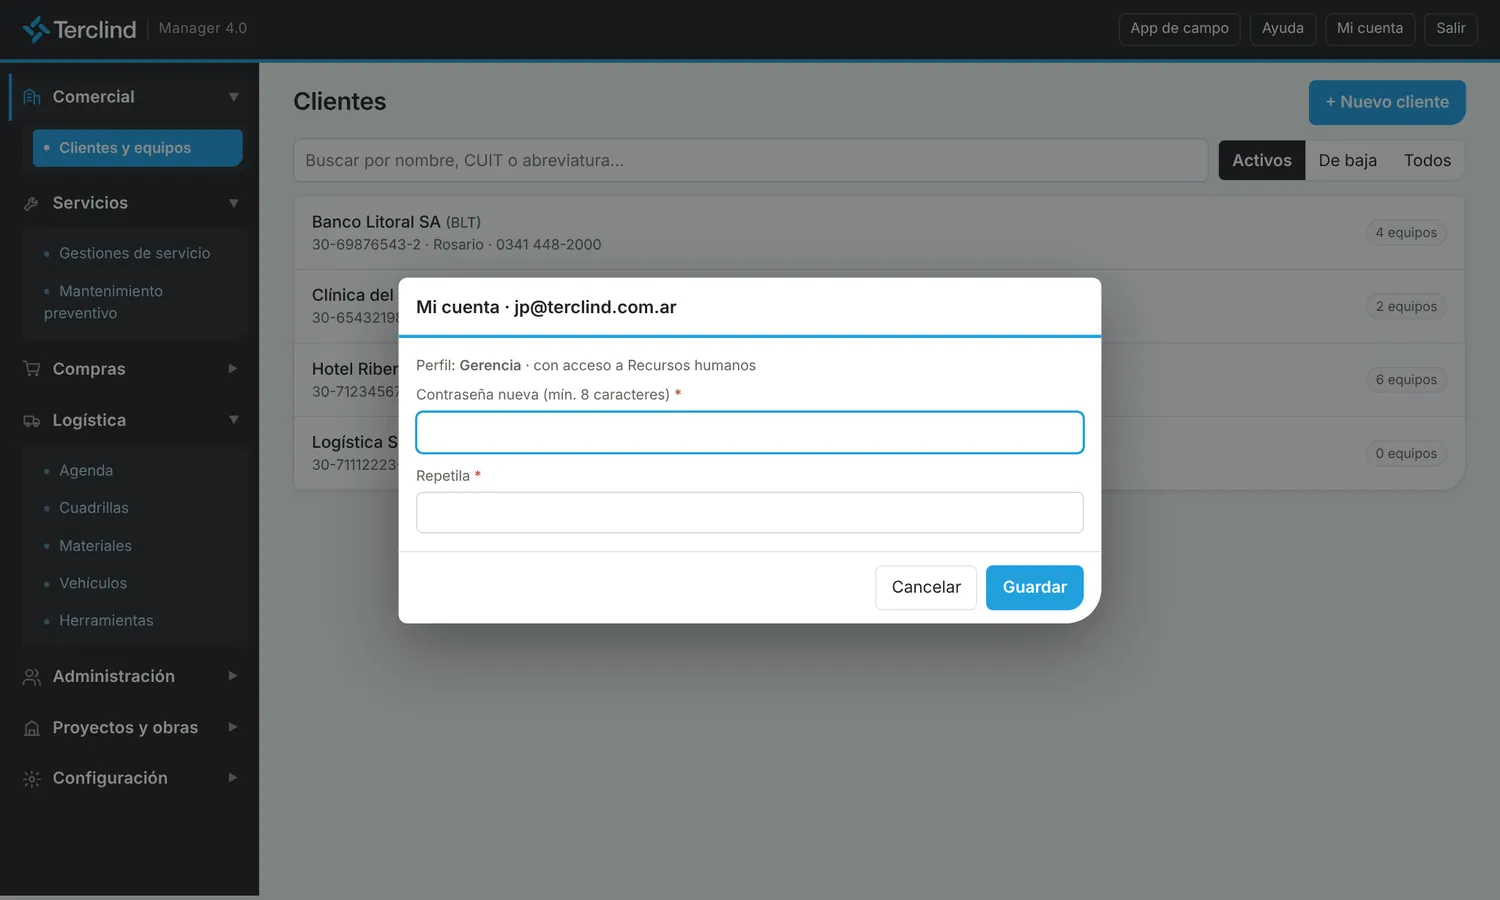
Task: Expand the Proyectos y obras arrow
Action: (233, 727)
